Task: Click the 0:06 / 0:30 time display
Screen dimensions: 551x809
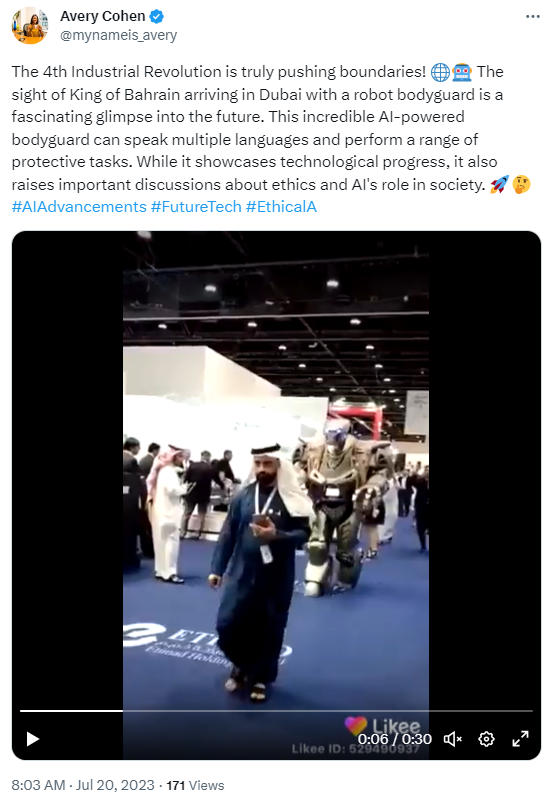Action: (x=395, y=739)
